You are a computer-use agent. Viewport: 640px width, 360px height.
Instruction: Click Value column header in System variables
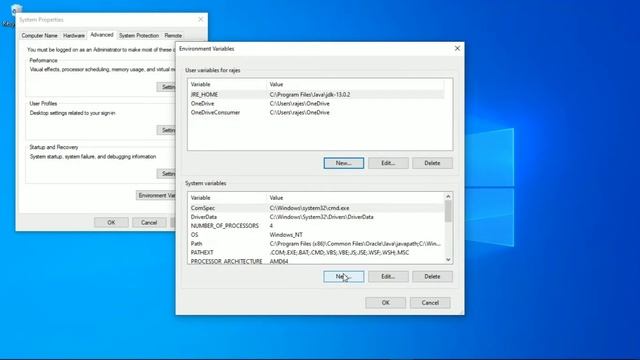[x=355, y=198]
